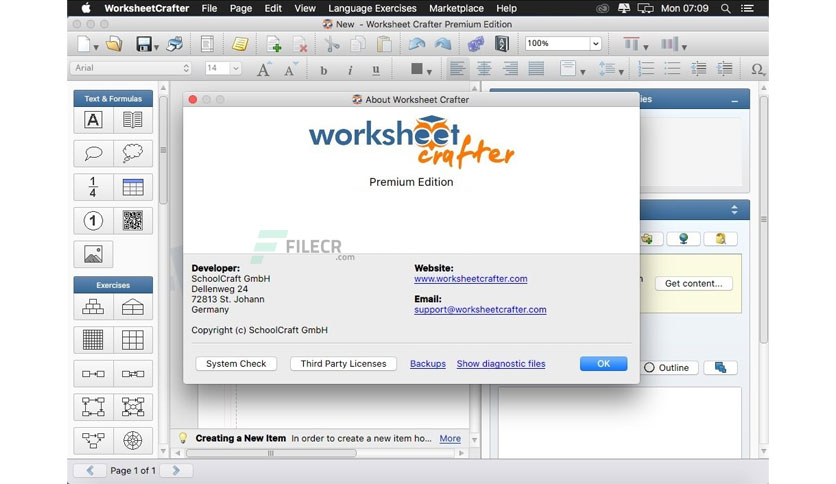
Task: Open the File menu
Action: [x=209, y=8]
